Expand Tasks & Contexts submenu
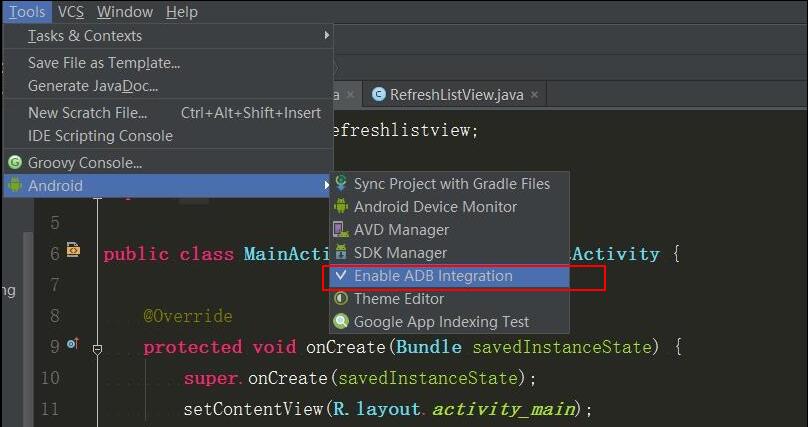 click(169, 36)
